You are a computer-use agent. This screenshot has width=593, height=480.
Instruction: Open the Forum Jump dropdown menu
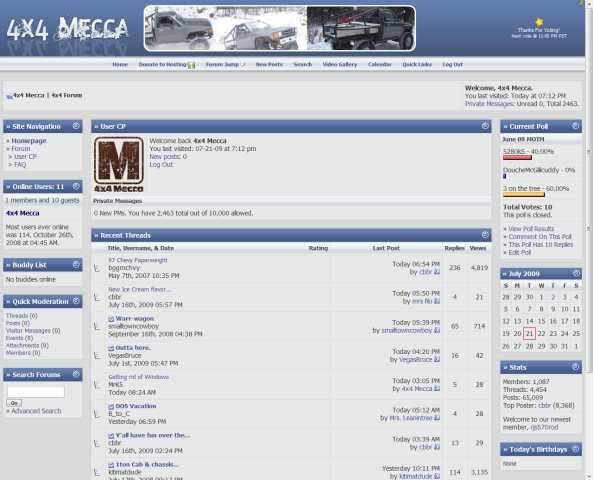tap(225, 64)
